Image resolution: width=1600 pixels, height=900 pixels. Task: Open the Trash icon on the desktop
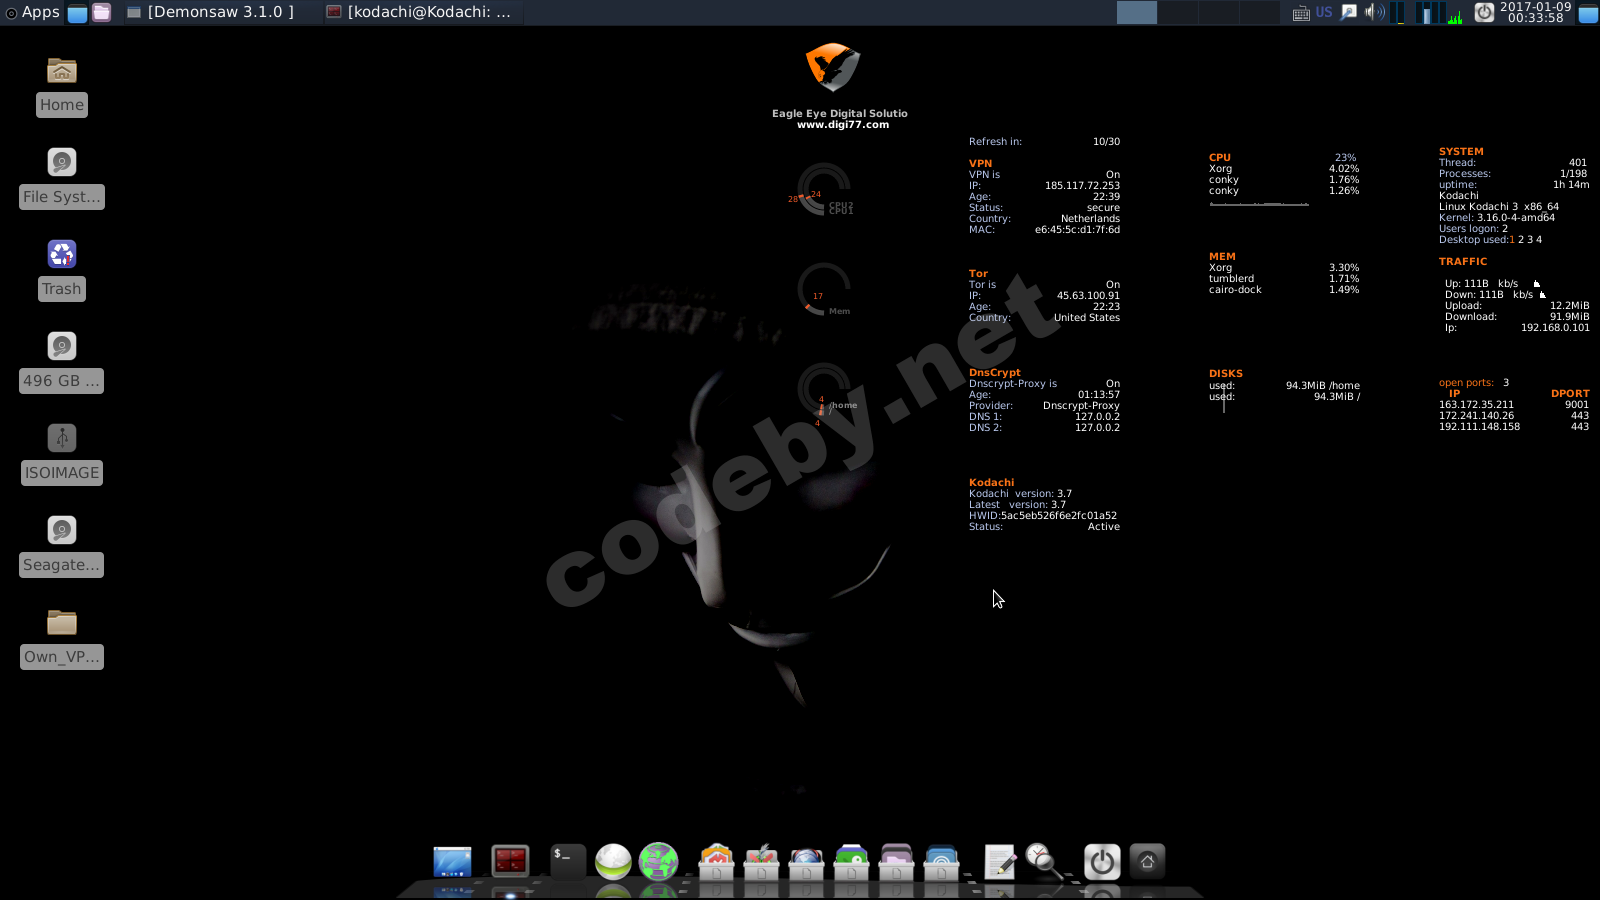(x=61, y=255)
